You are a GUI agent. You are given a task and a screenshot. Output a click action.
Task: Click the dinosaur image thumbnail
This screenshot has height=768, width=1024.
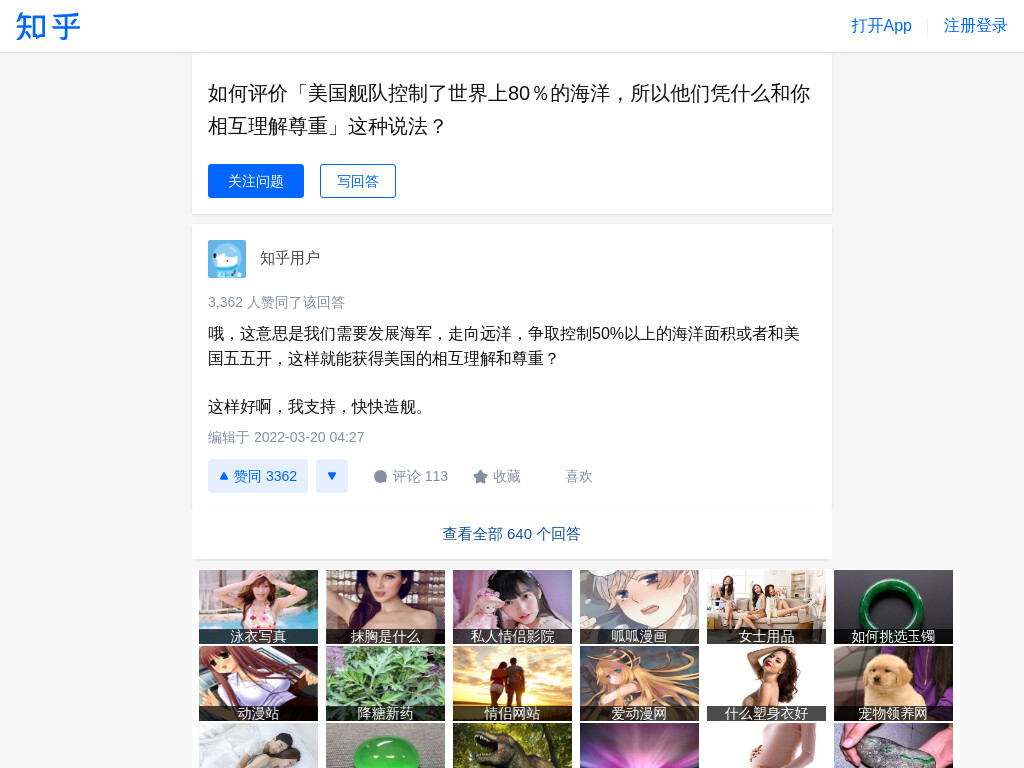coord(513,746)
